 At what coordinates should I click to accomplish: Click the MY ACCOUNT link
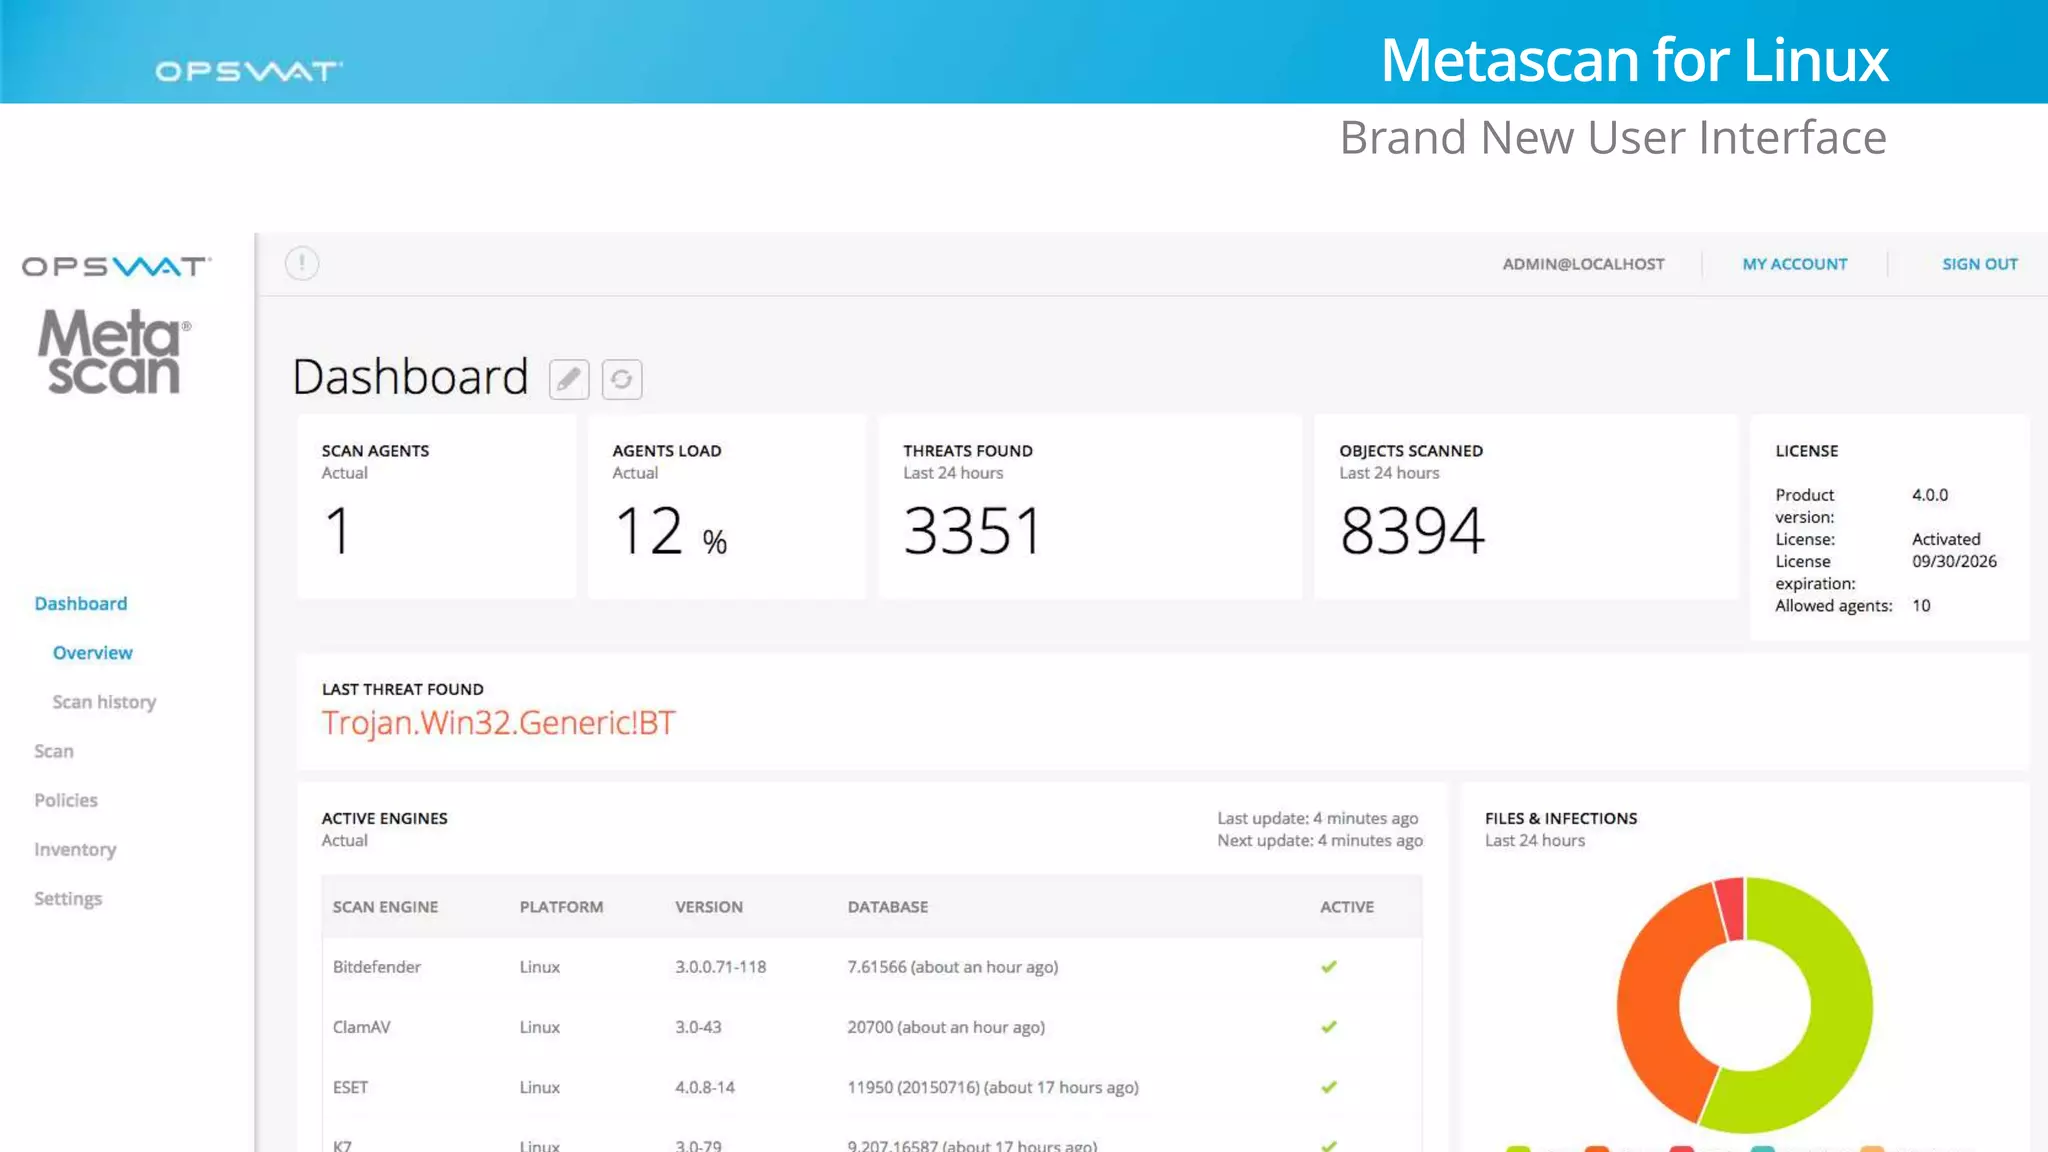(1795, 264)
